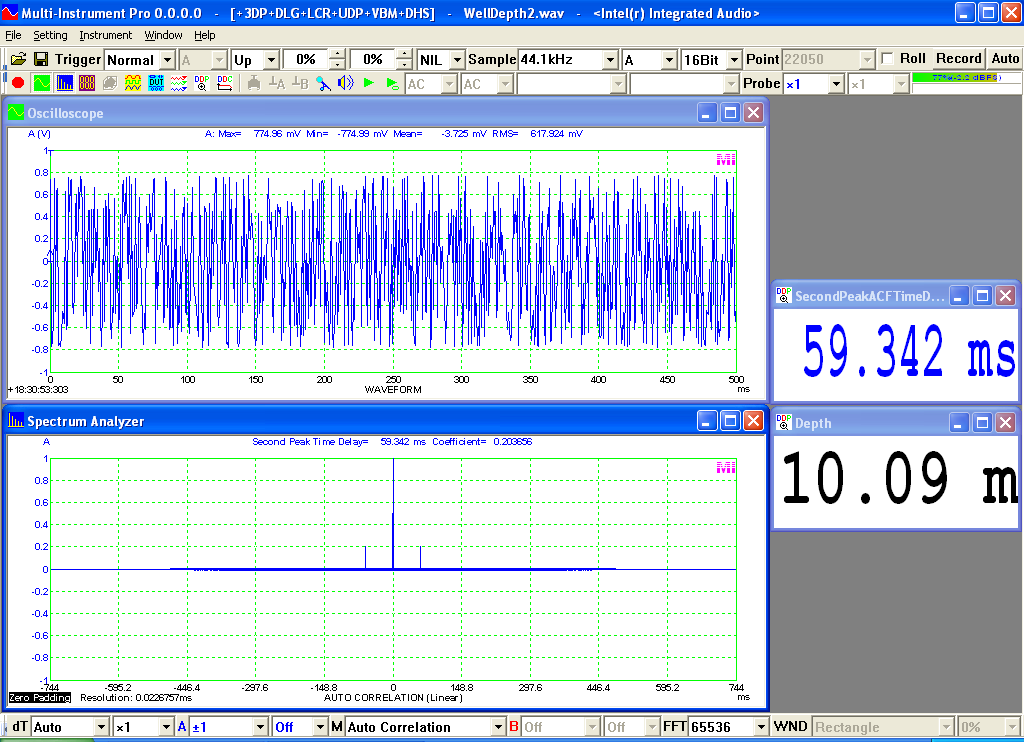Open the Help menu

(204, 35)
